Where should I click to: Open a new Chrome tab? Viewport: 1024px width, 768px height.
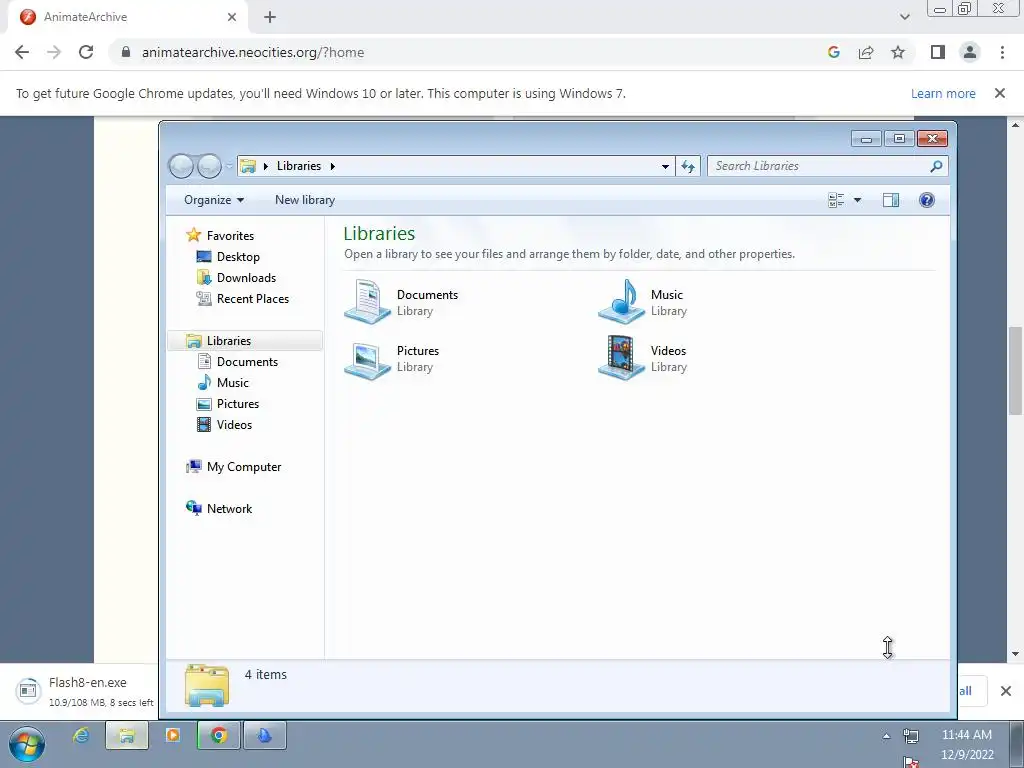[x=270, y=17]
